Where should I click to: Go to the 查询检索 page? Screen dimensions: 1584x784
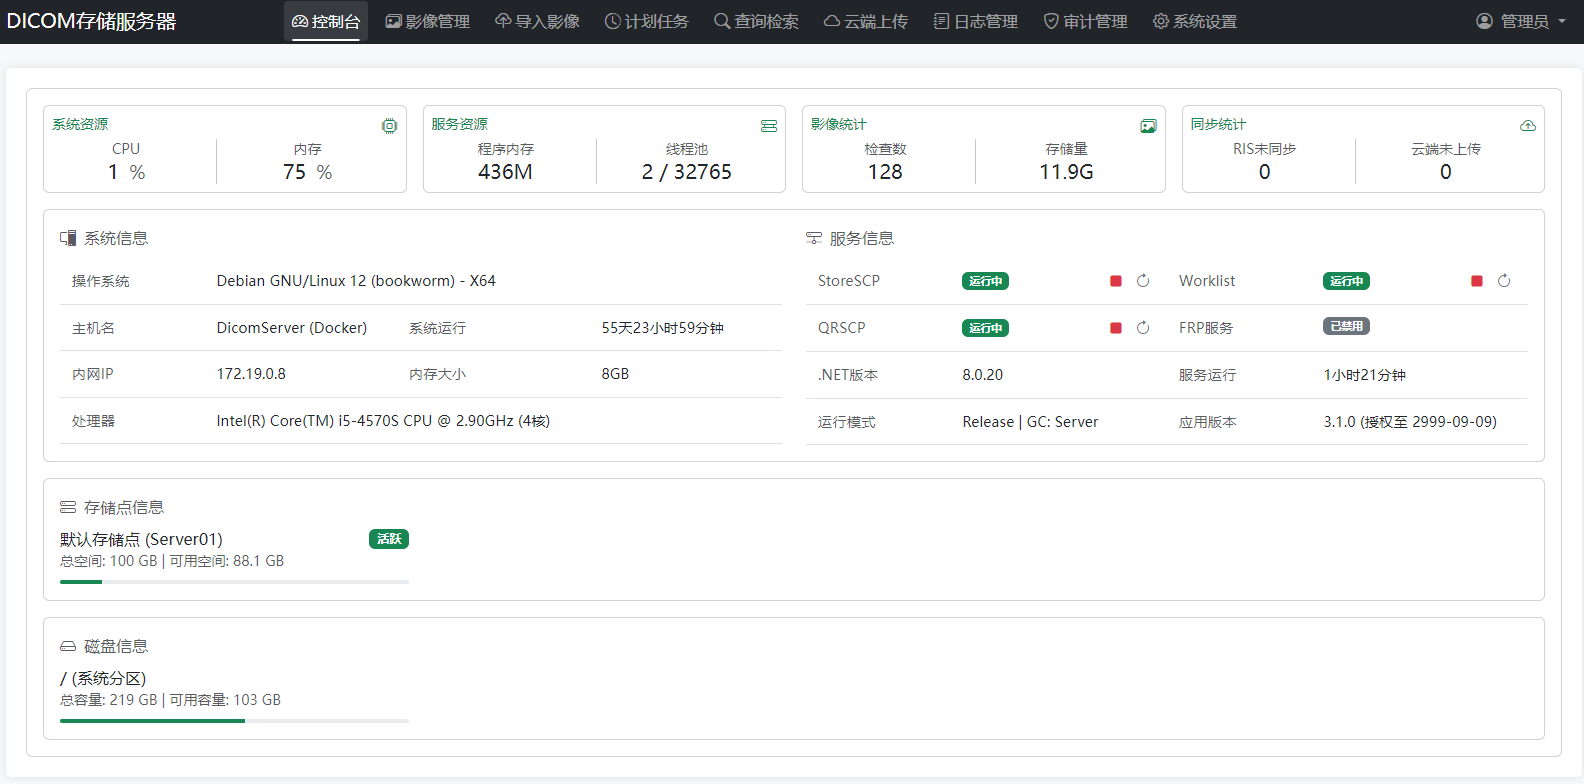tap(756, 22)
